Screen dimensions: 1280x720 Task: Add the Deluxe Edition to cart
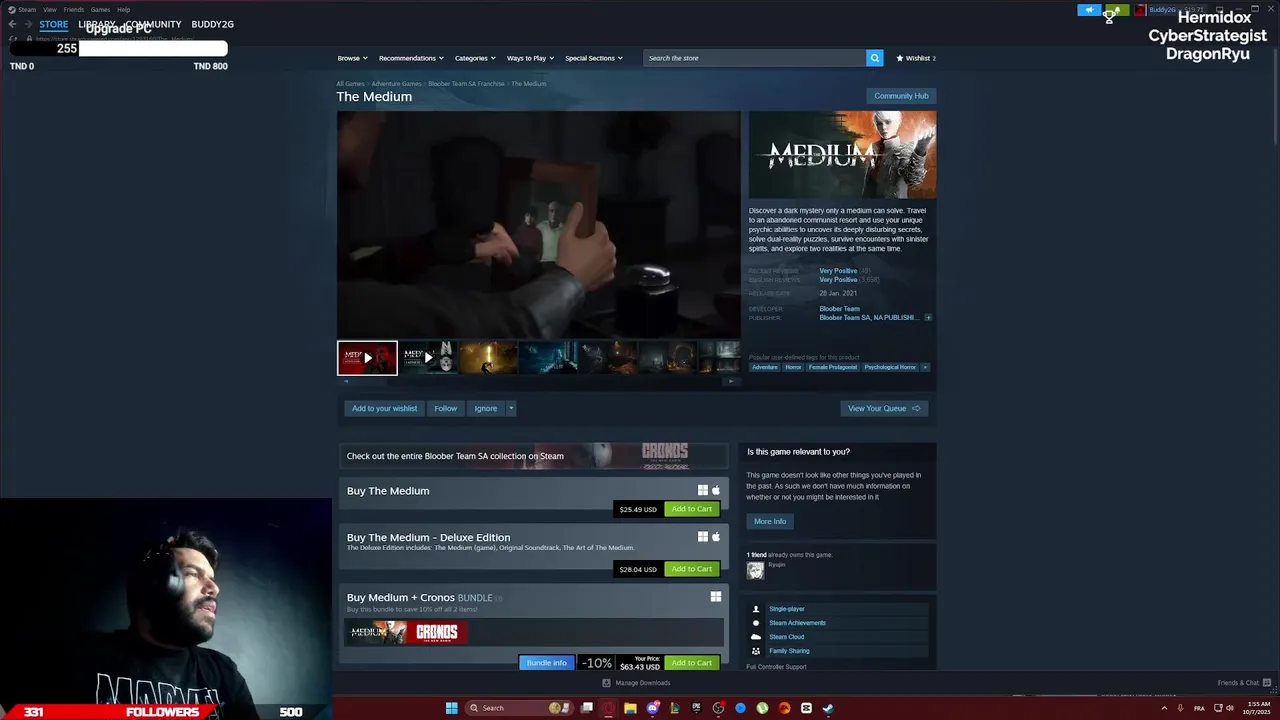tap(691, 569)
